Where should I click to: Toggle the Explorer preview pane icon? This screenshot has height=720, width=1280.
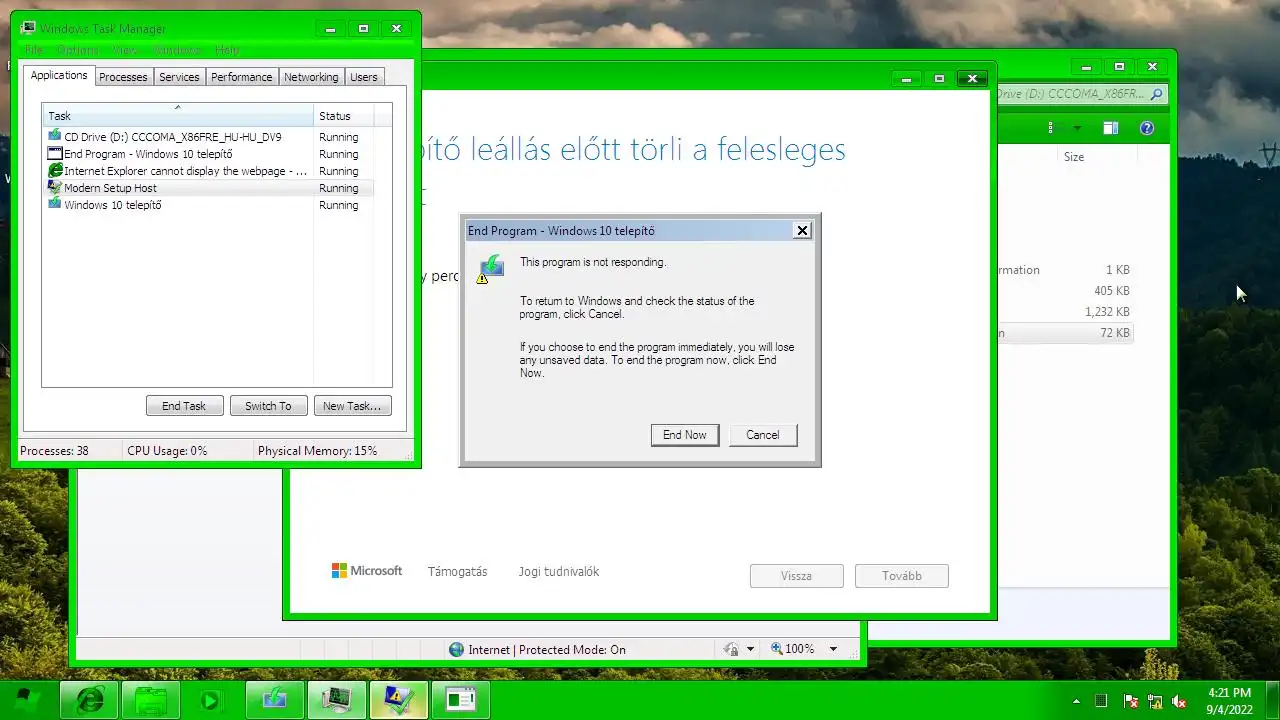tap(1111, 128)
